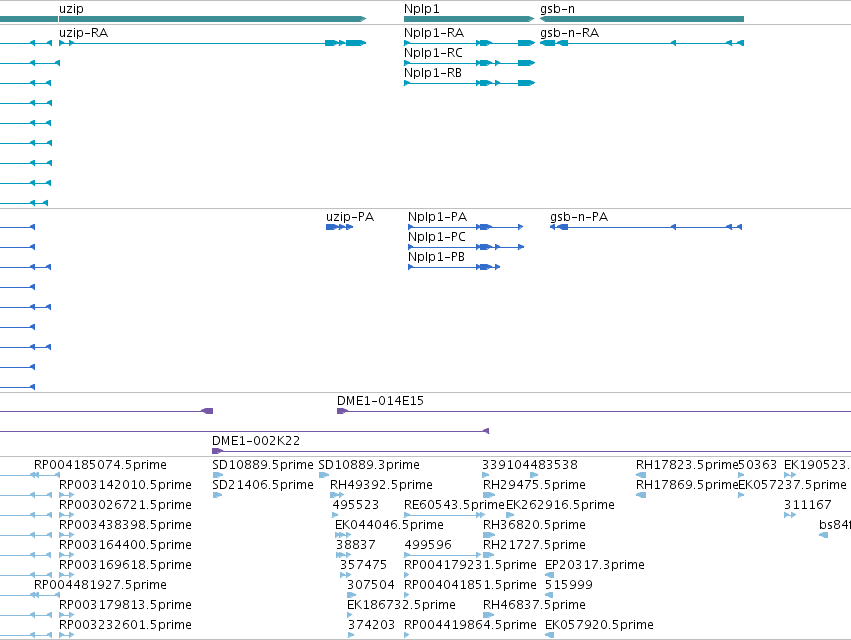Click the EP20317.3prime EST label
Image resolution: width=851 pixels, height=640 pixels.
point(595,565)
